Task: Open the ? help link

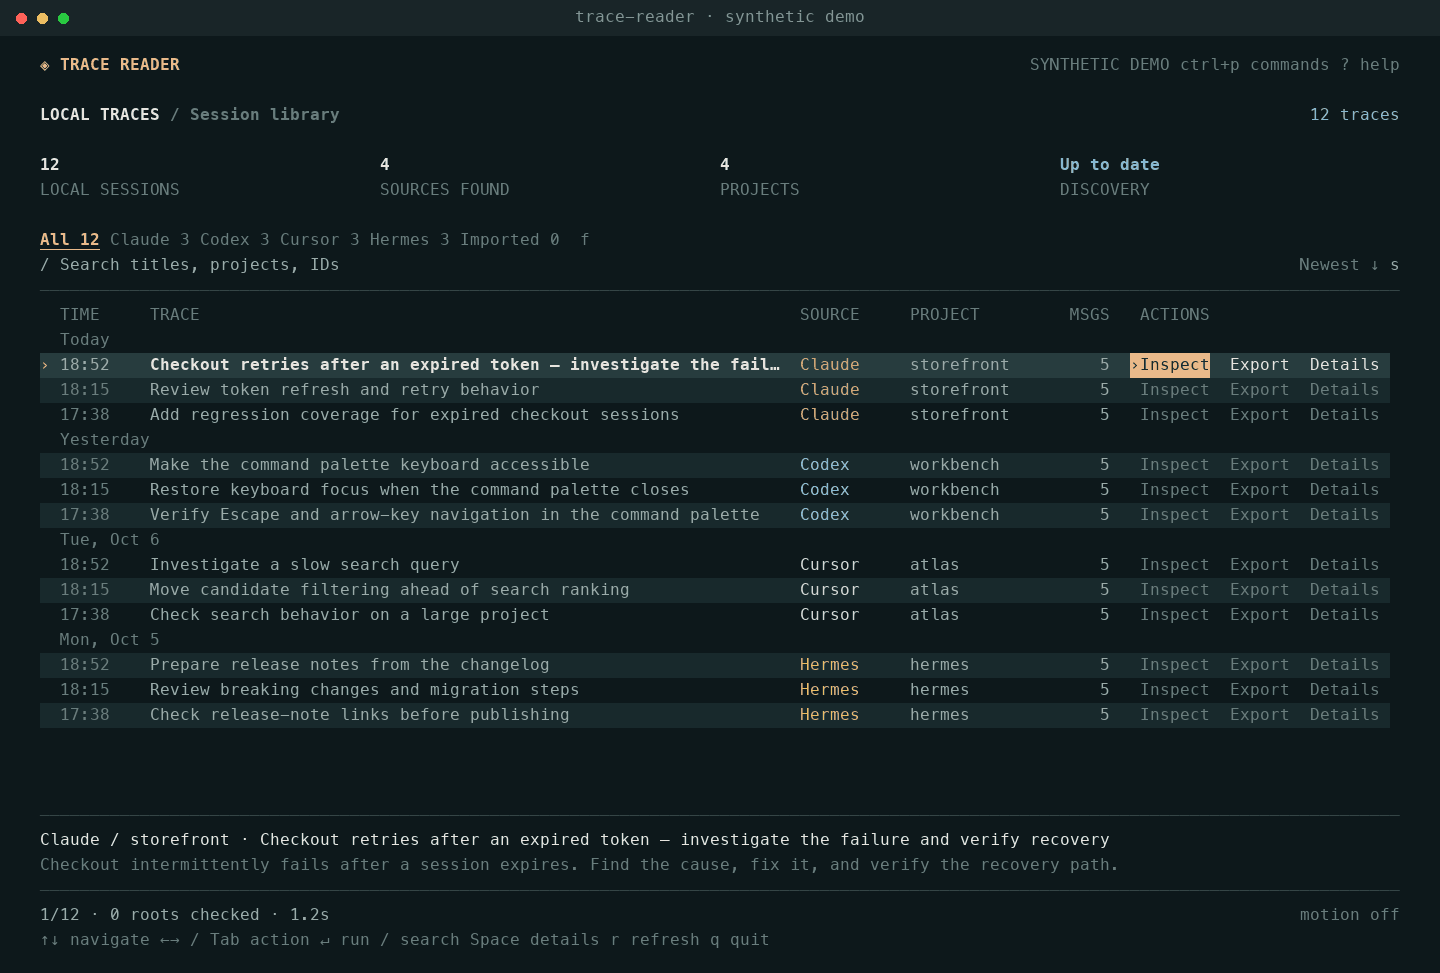Action: [x=1370, y=65]
